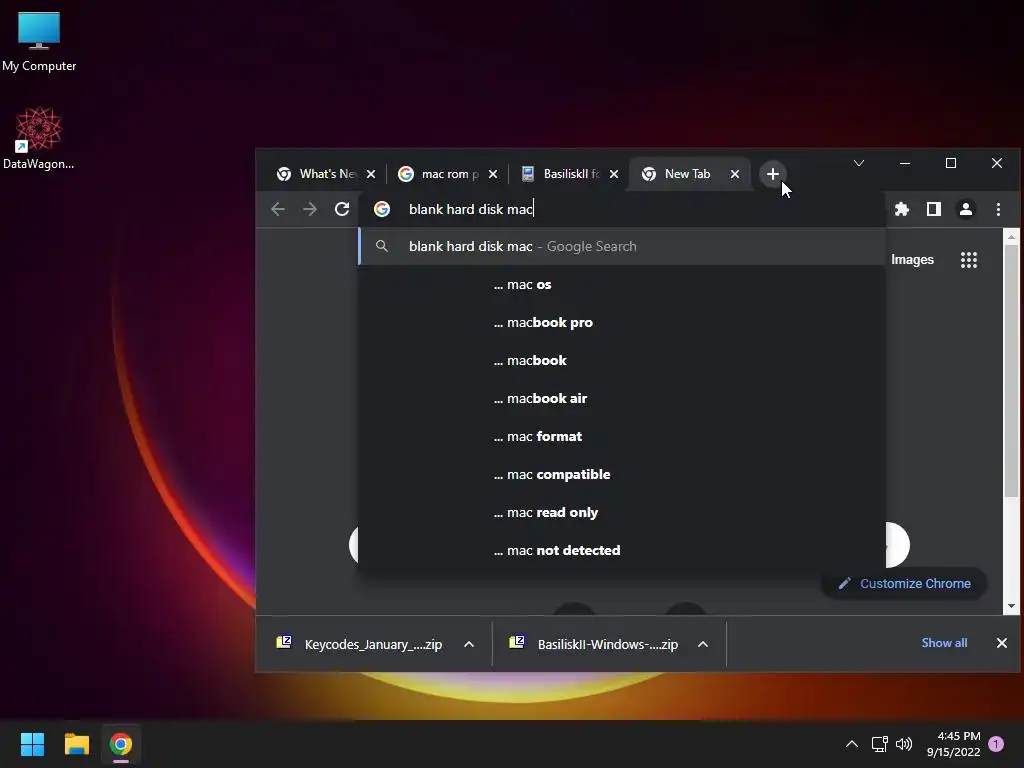The height and width of the screenshot is (768, 1024).
Task: Pick the 'macbook' suggestion
Action: click(622, 360)
